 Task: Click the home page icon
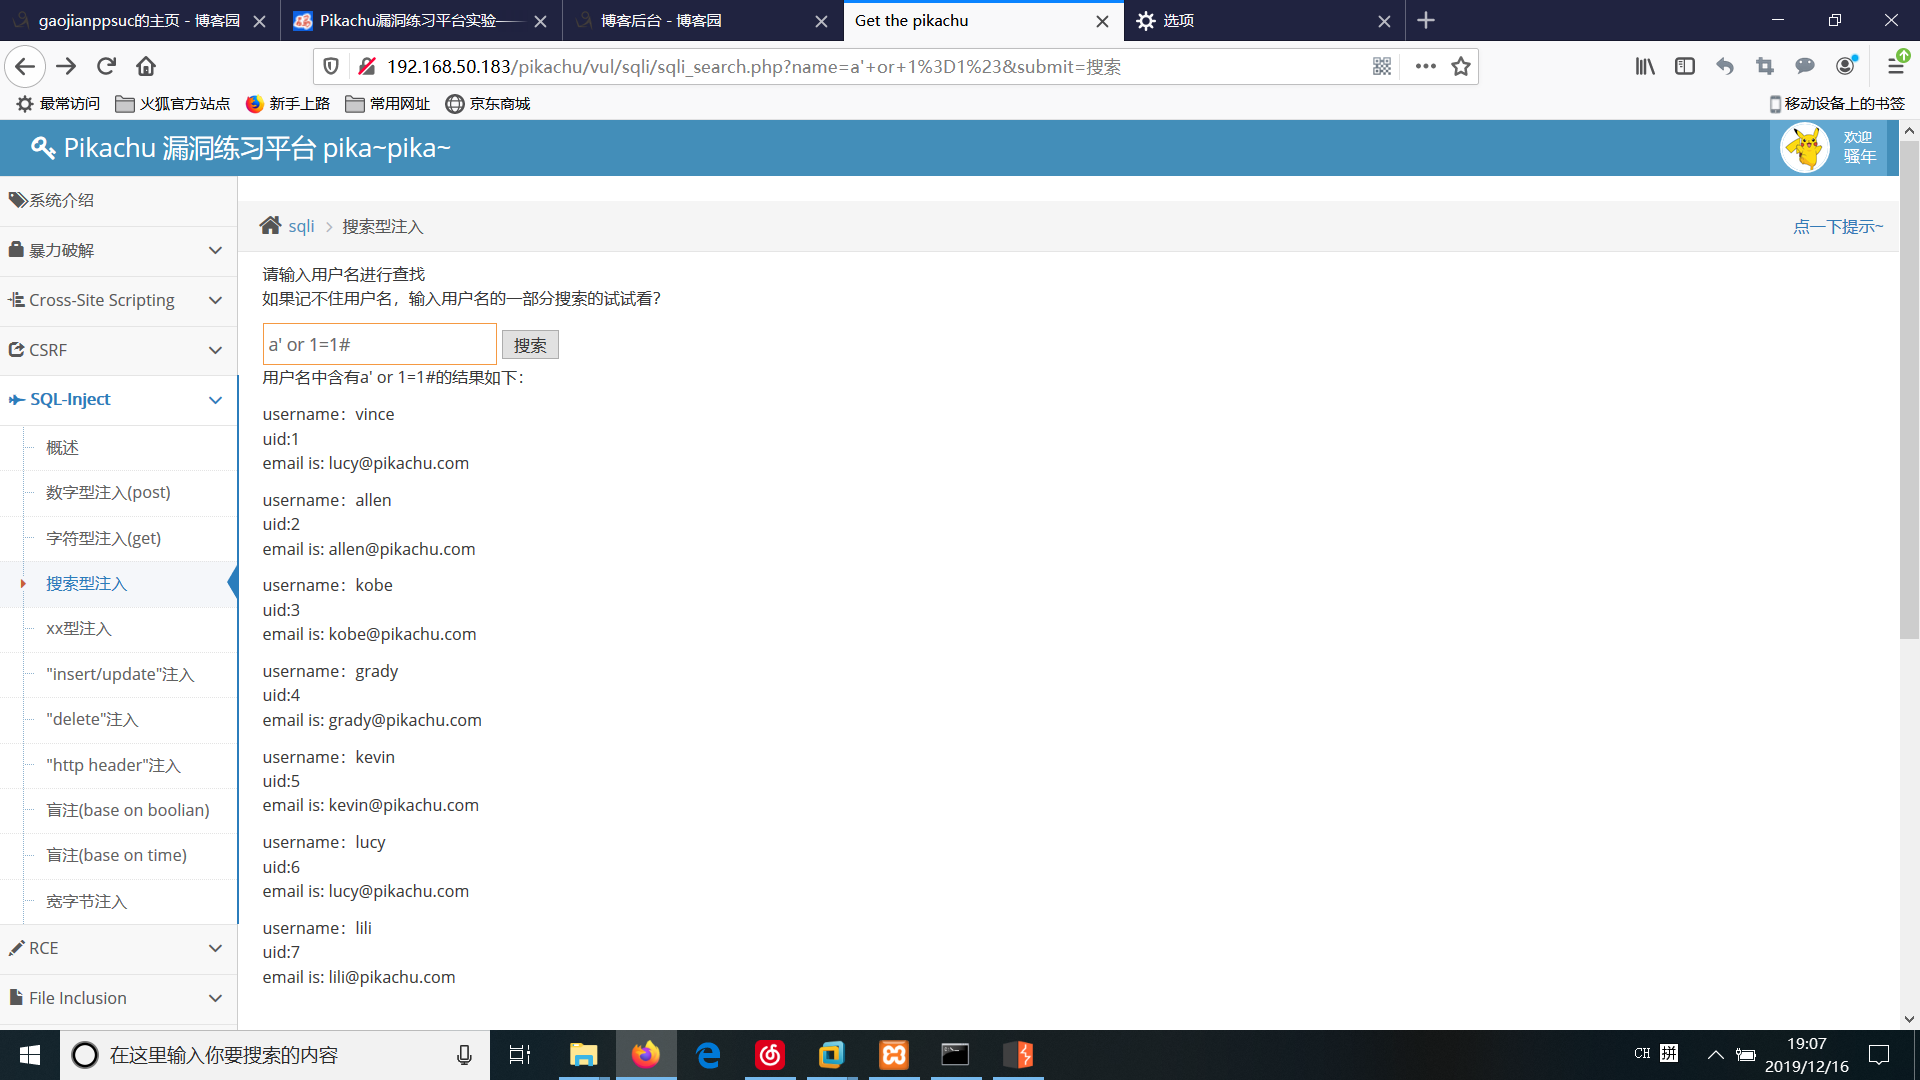(146, 66)
